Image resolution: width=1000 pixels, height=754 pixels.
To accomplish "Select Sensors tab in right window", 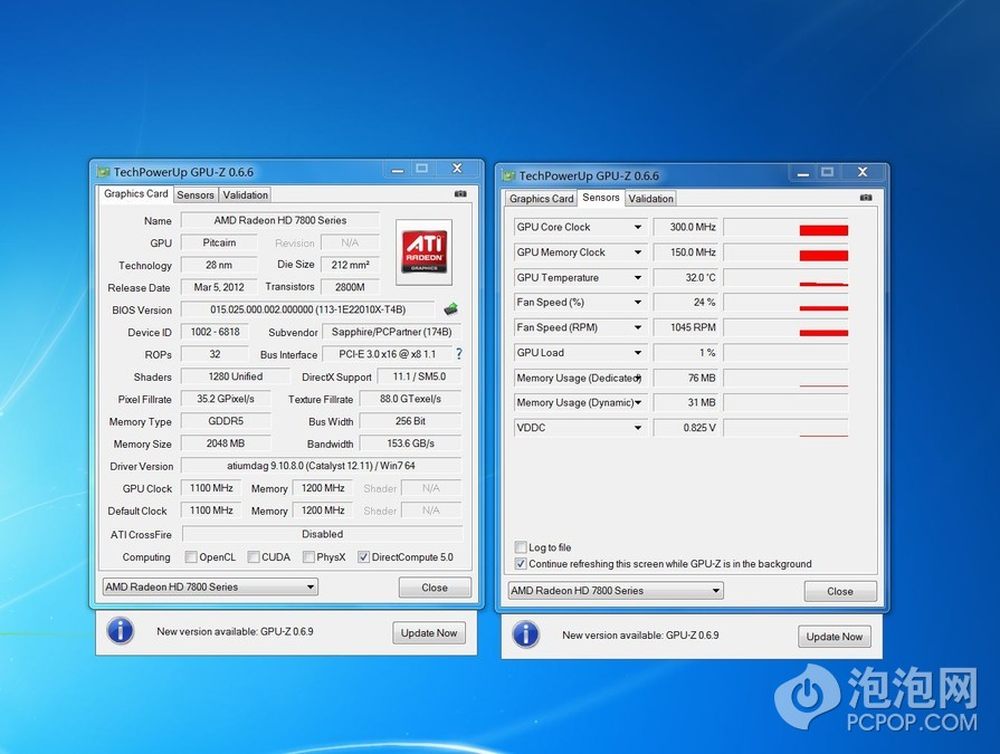I will pos(601,198).
